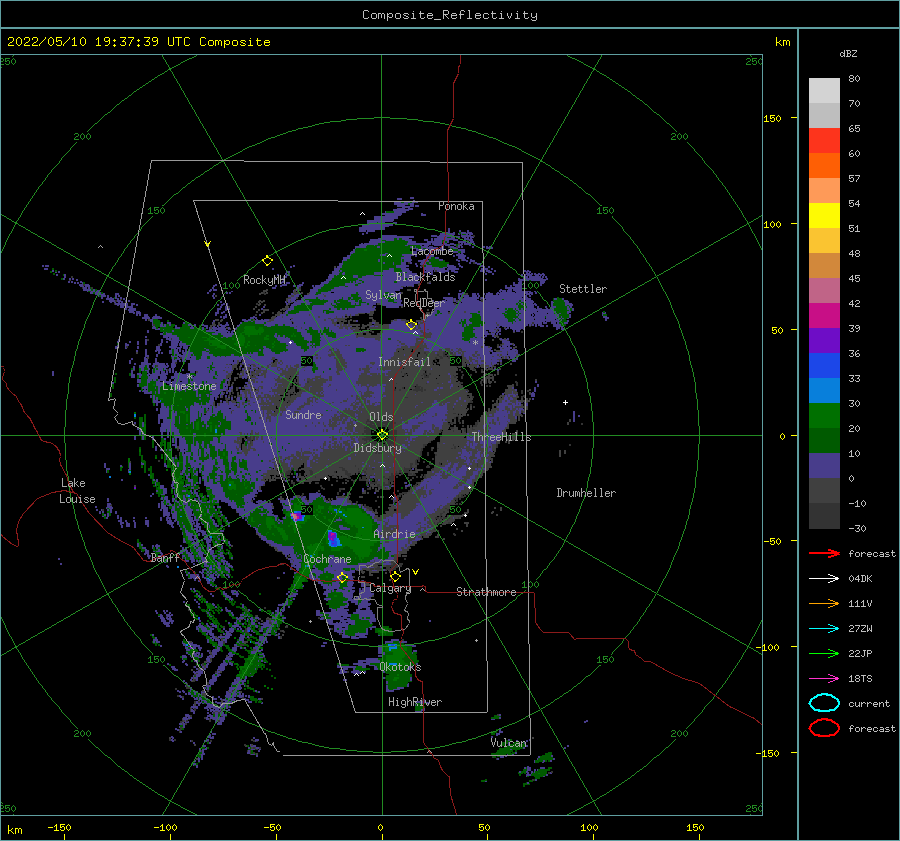This screenshot has width=900, height=841.
Task: Select the orange 111V arrow icon
Action: coord(824,603)
